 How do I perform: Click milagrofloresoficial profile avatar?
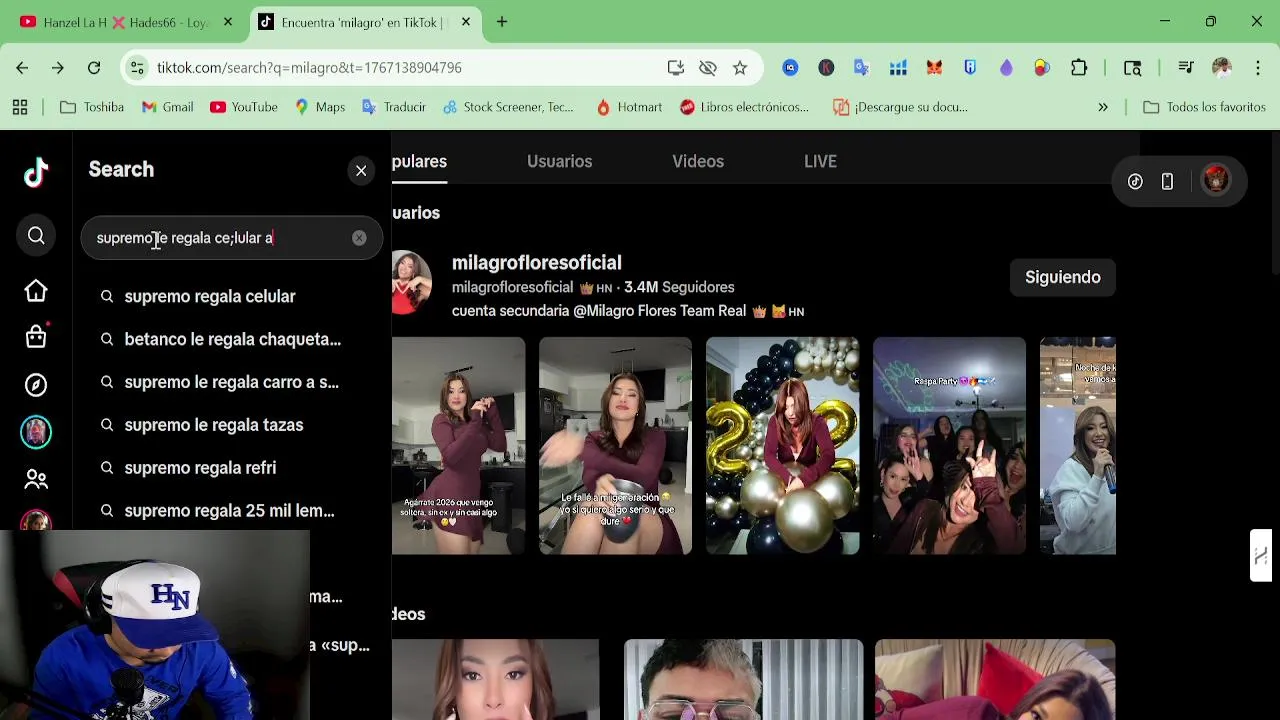click(x=411, y=283)
